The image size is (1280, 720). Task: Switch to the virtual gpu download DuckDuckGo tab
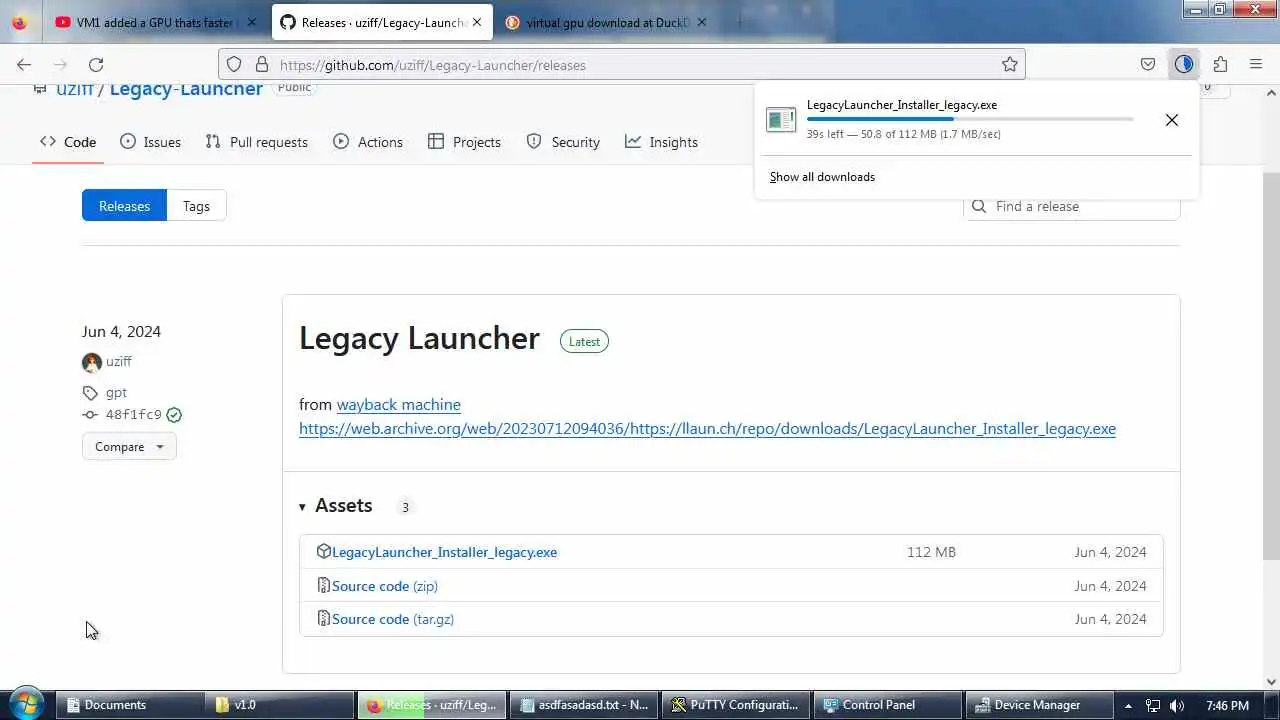pyautogui.click(x=609, y=22)
